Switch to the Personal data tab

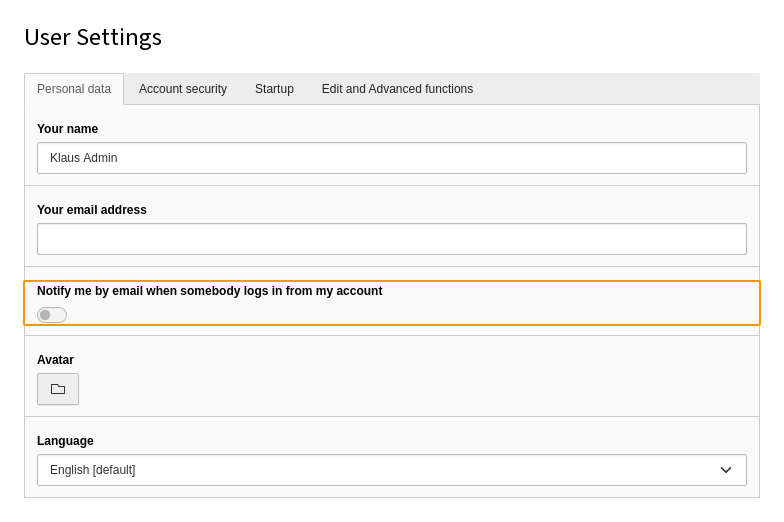74,89
